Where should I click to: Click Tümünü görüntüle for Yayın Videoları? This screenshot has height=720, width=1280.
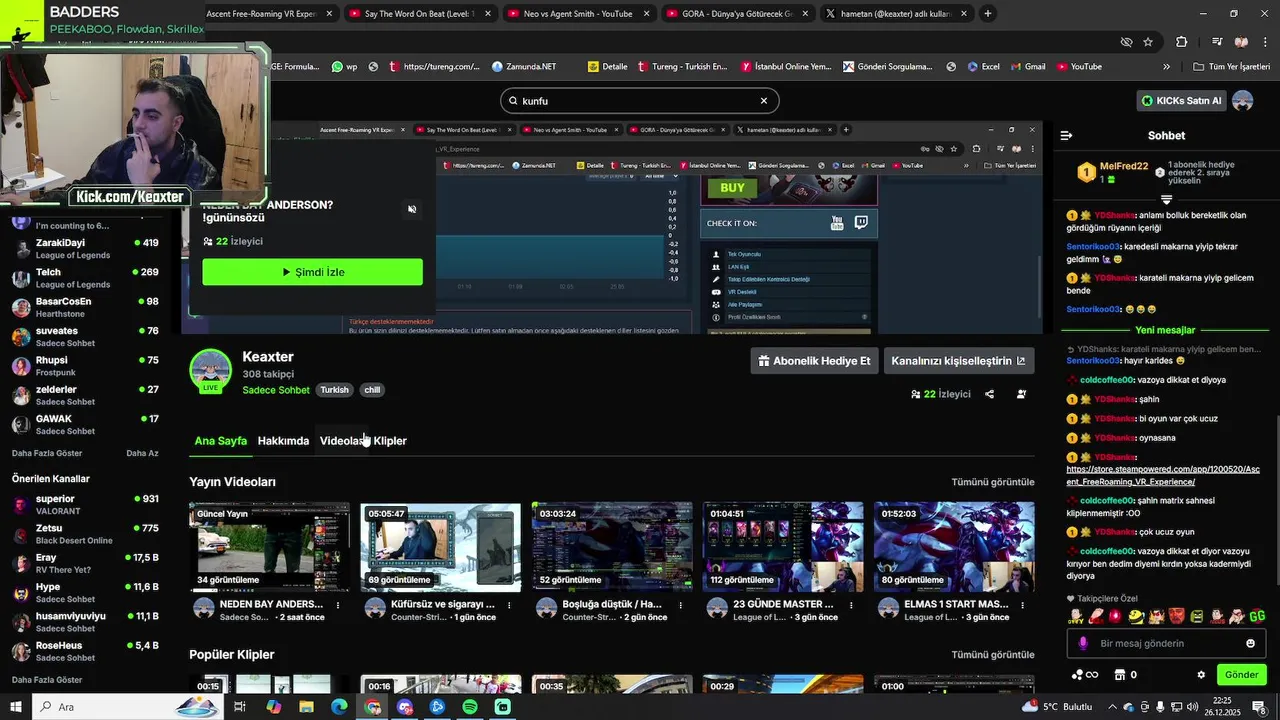click(993, 482)
